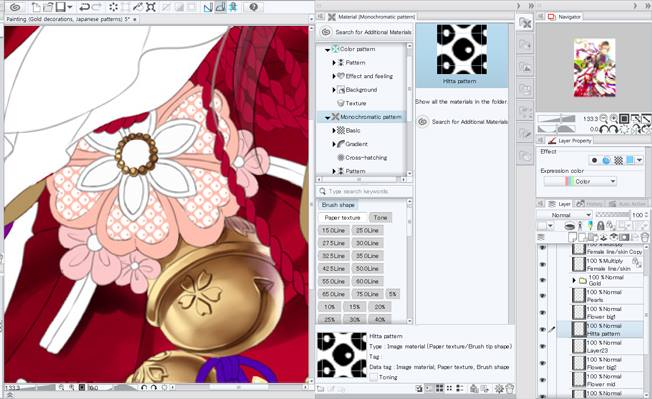
Task: Toggle the Snap to Ruler icon
Action: point(208,7)
